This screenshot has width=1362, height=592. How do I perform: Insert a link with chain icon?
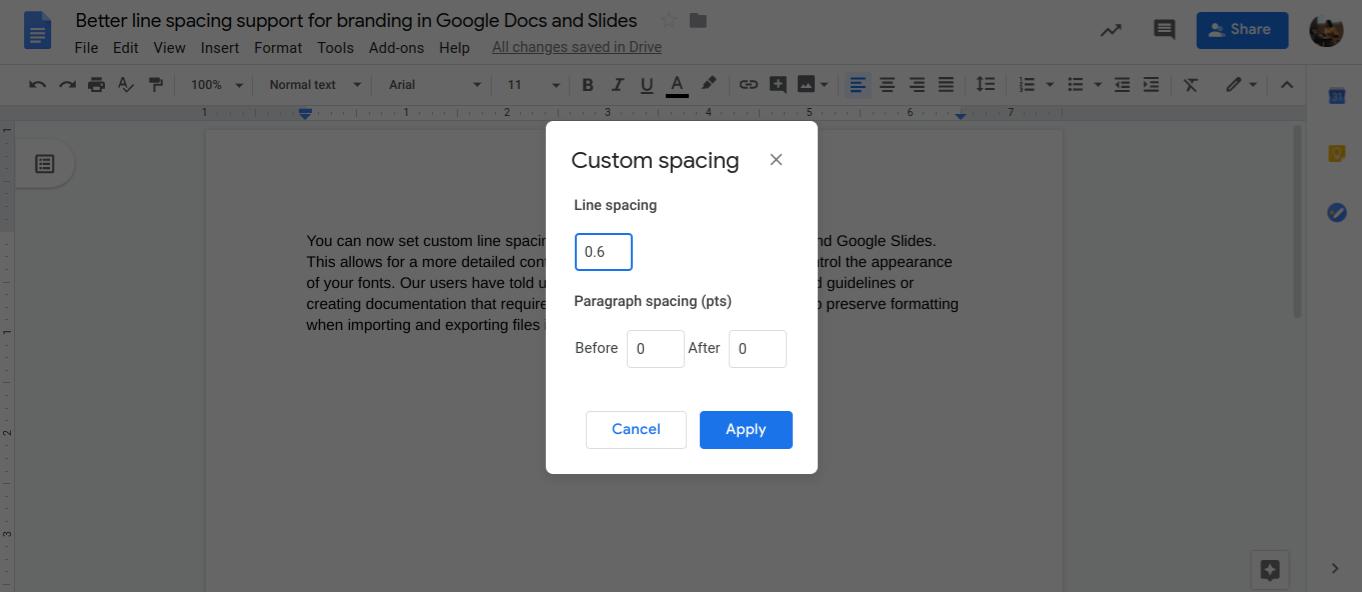748,85
